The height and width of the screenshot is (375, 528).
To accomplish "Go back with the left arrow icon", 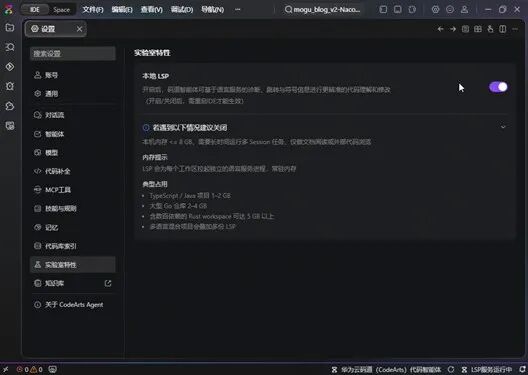I will tap(440, 29).
